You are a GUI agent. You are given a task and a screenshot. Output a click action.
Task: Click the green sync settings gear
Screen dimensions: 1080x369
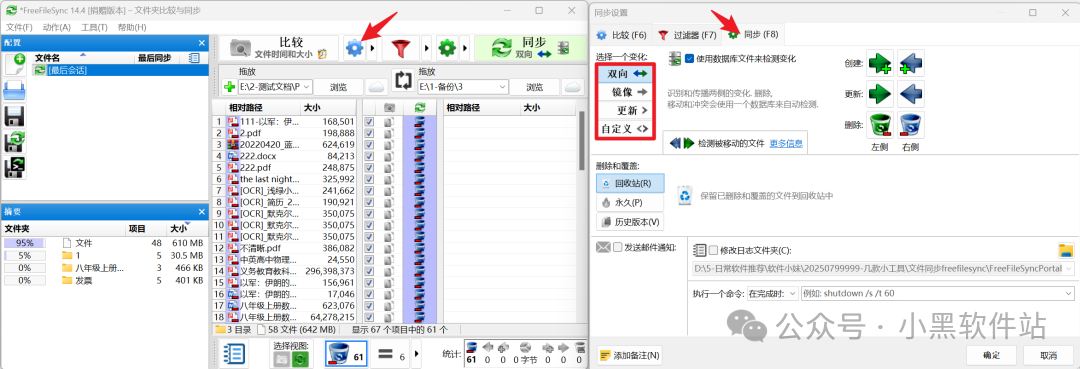click(x=448, y=48)
